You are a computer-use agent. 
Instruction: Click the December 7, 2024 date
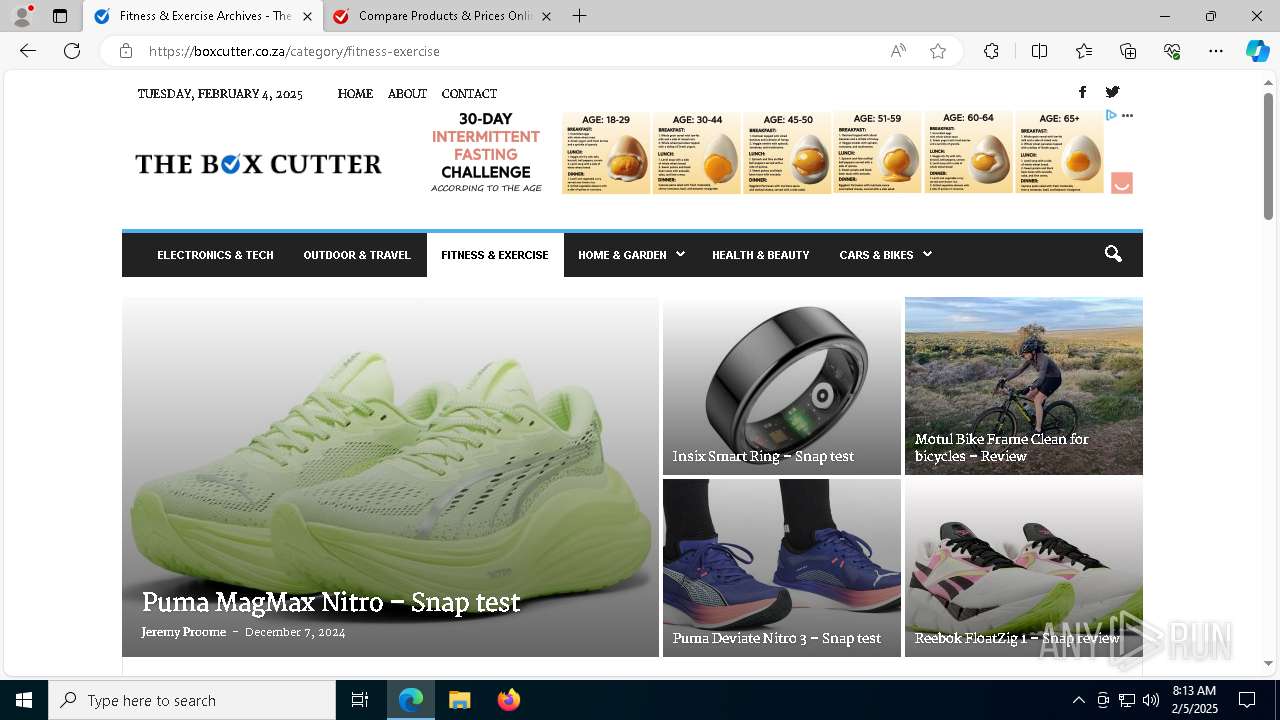295,632
